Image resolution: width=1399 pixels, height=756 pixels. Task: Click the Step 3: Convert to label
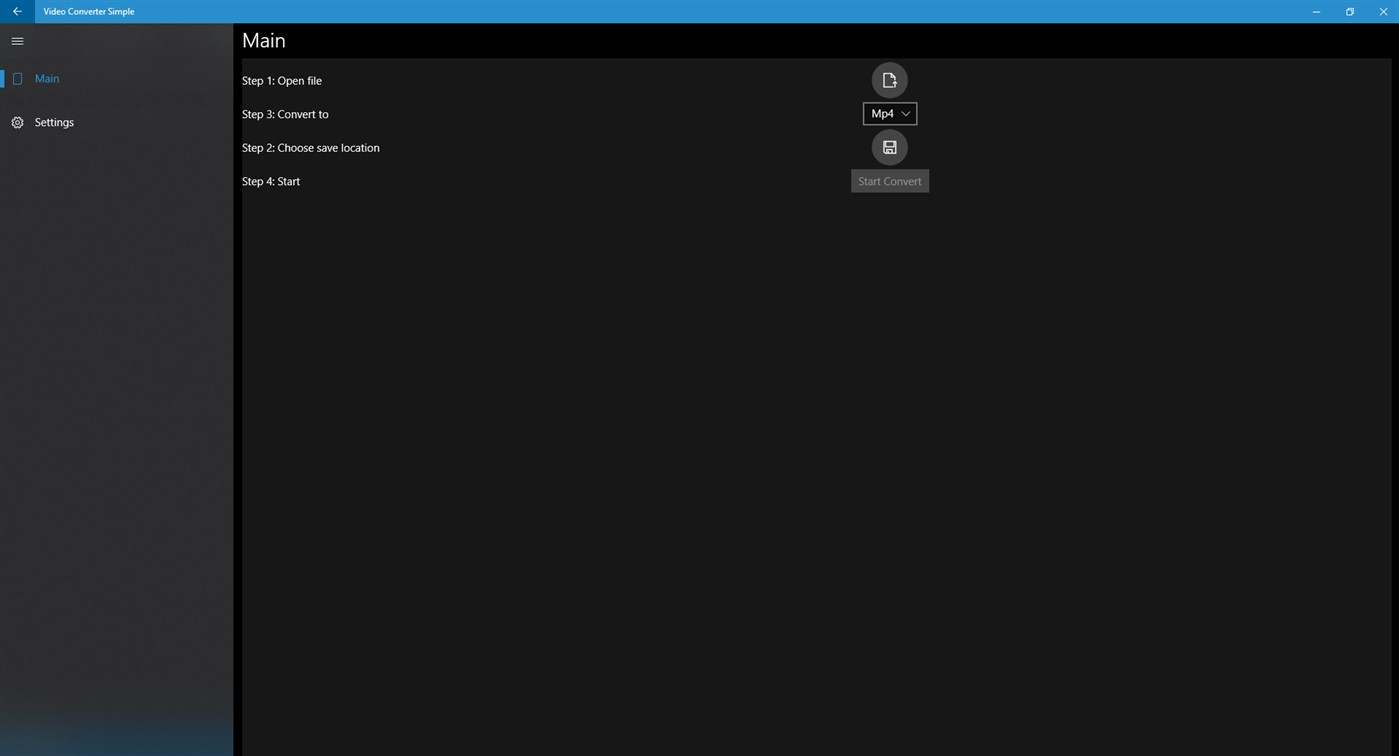pyautogui.click(x=285, y=114)
